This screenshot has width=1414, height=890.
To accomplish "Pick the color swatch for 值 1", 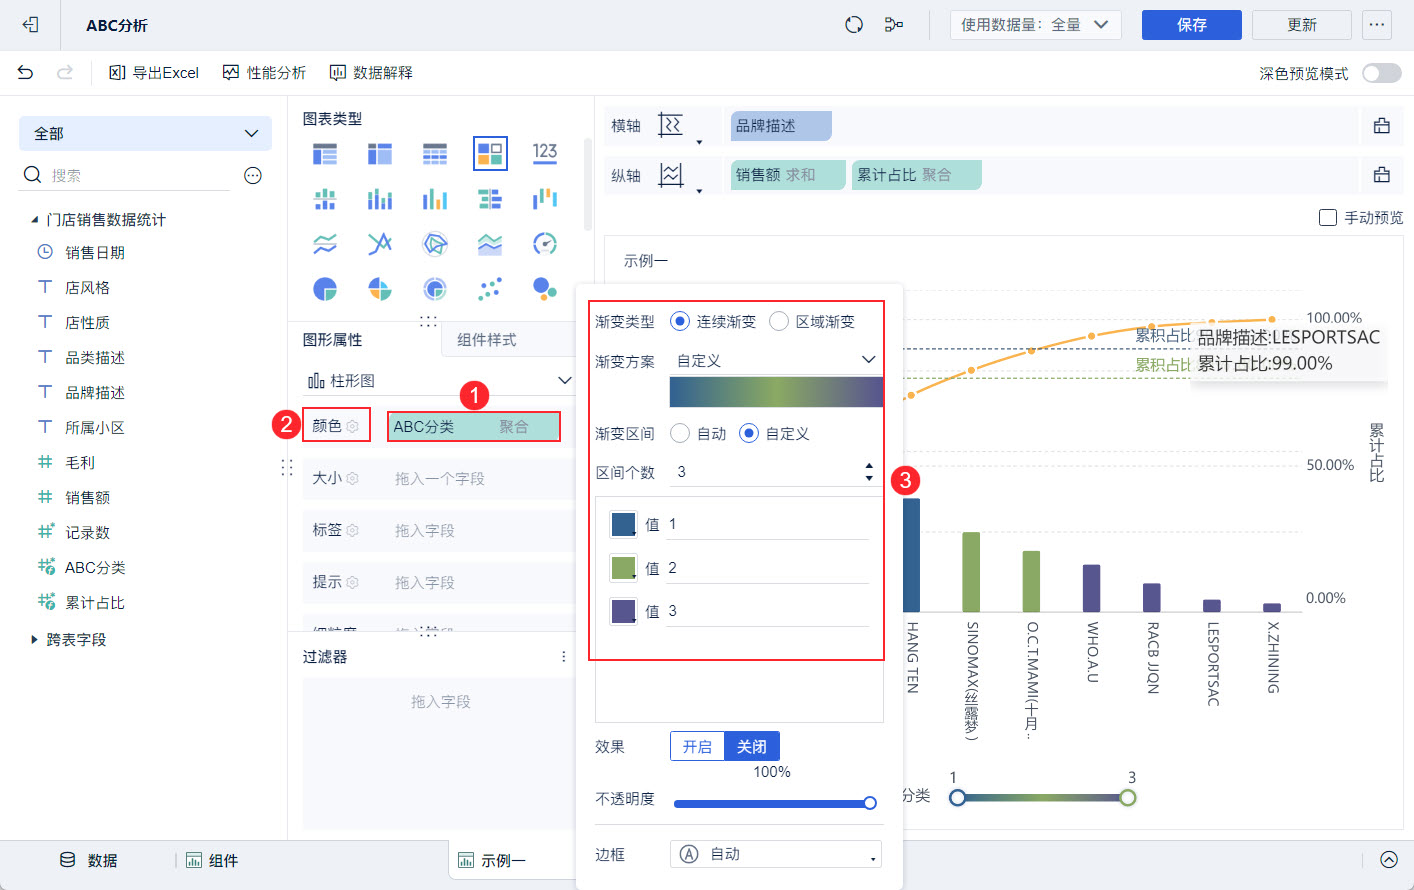I will tap(623, 524).
